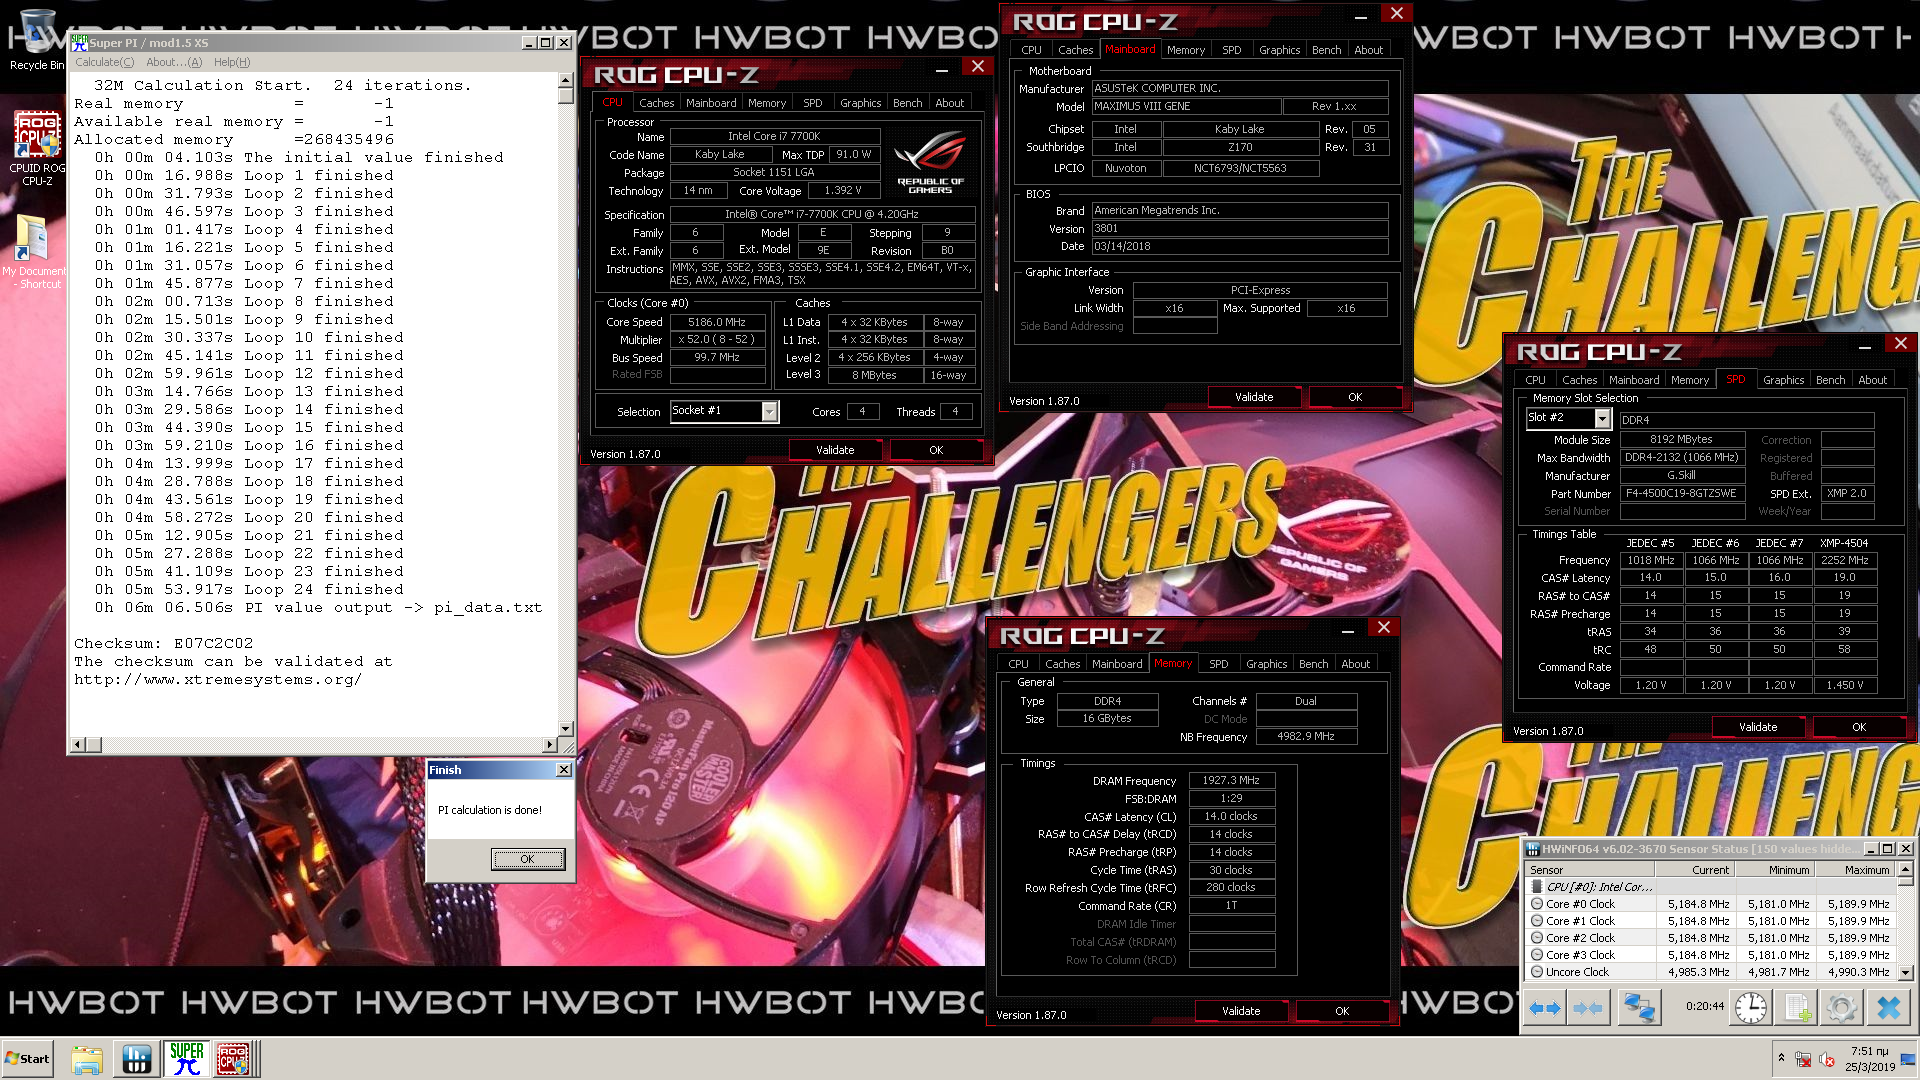Open About menu in Super PI
The height and width of the screenshot is (1080, 1920).
(174, 62)
